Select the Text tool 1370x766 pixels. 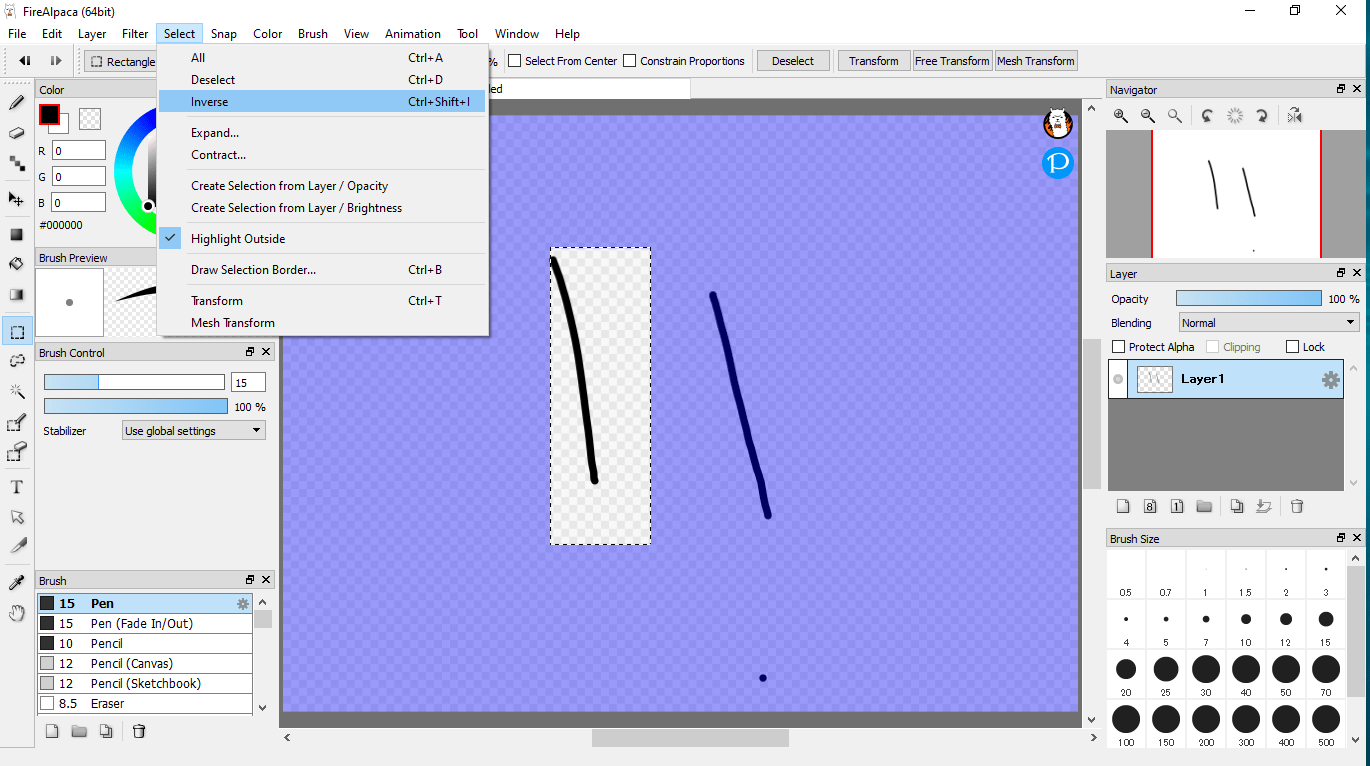pos(16,487)
